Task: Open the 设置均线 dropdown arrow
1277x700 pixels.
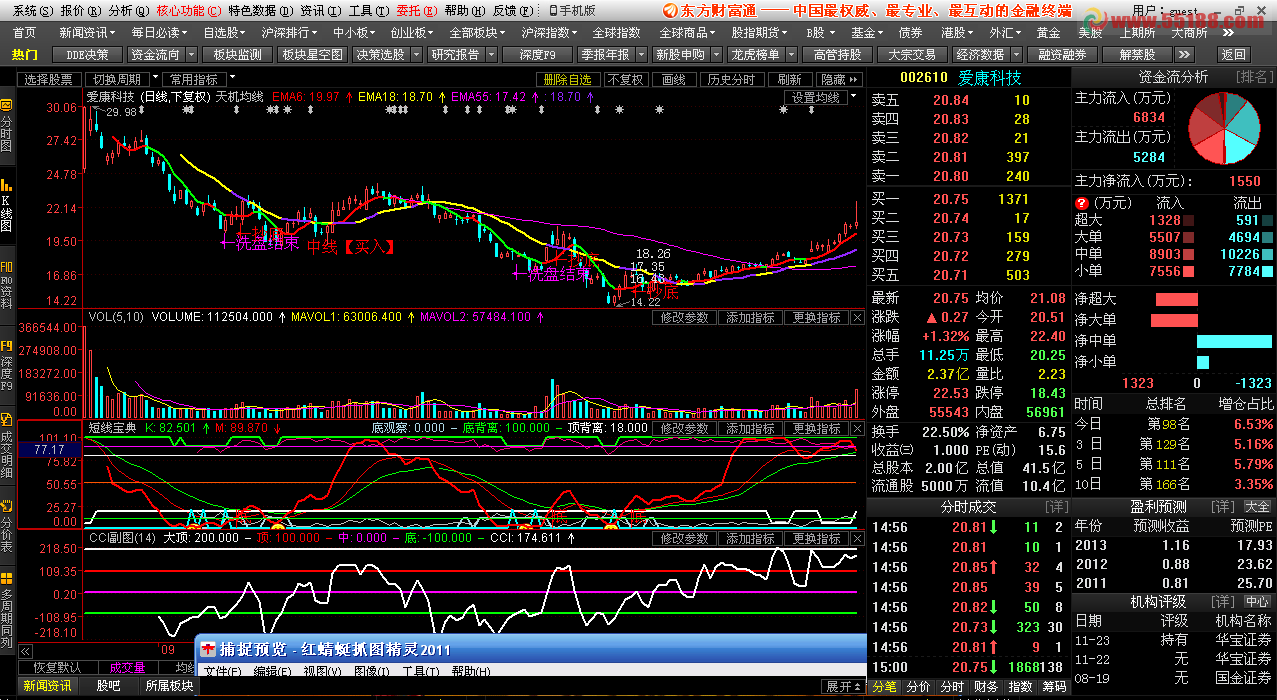Action: pyautogui.click(x=852, y=97)
